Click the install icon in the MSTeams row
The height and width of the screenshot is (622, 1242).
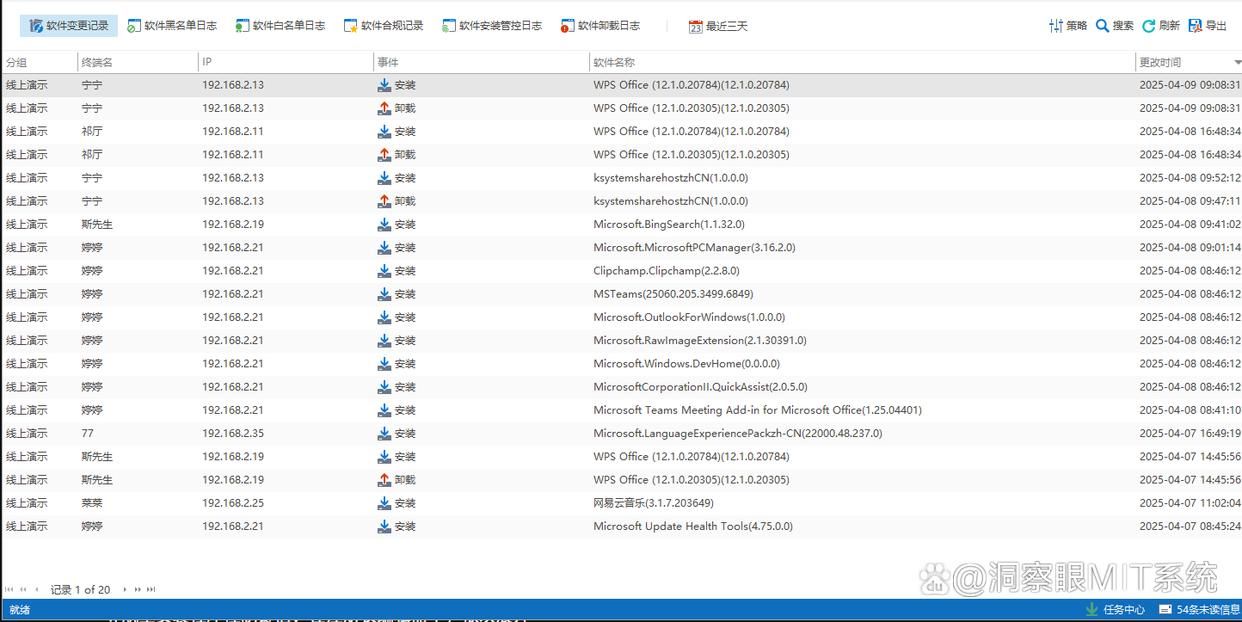pos(384,294)
